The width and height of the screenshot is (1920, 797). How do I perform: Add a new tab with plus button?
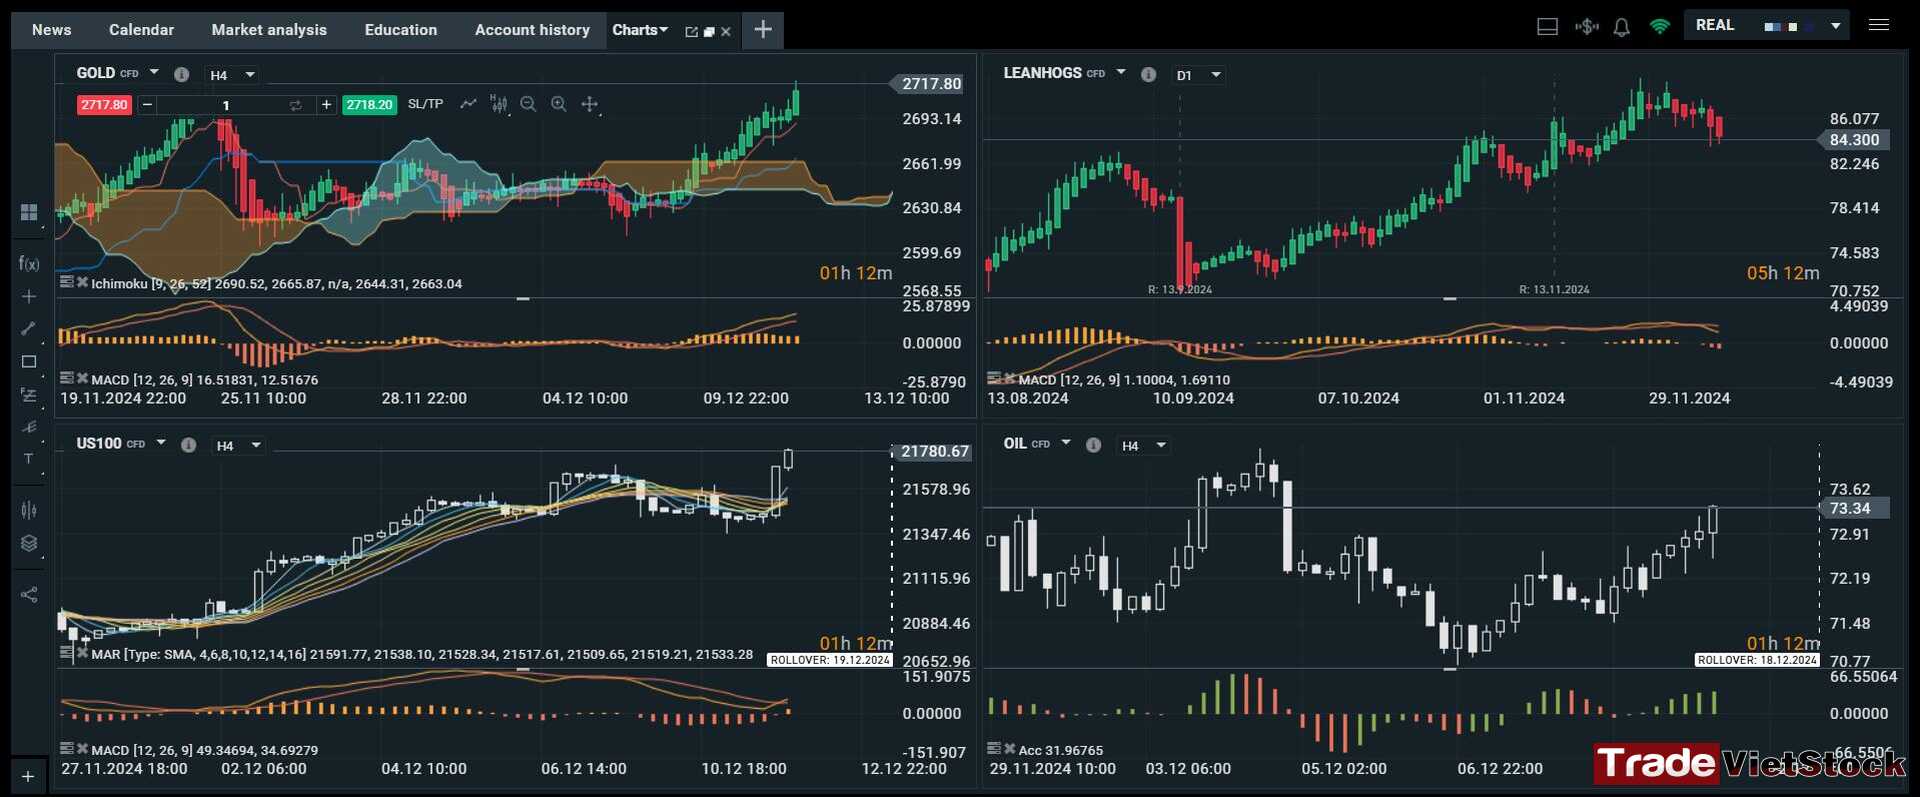point(763,30)
